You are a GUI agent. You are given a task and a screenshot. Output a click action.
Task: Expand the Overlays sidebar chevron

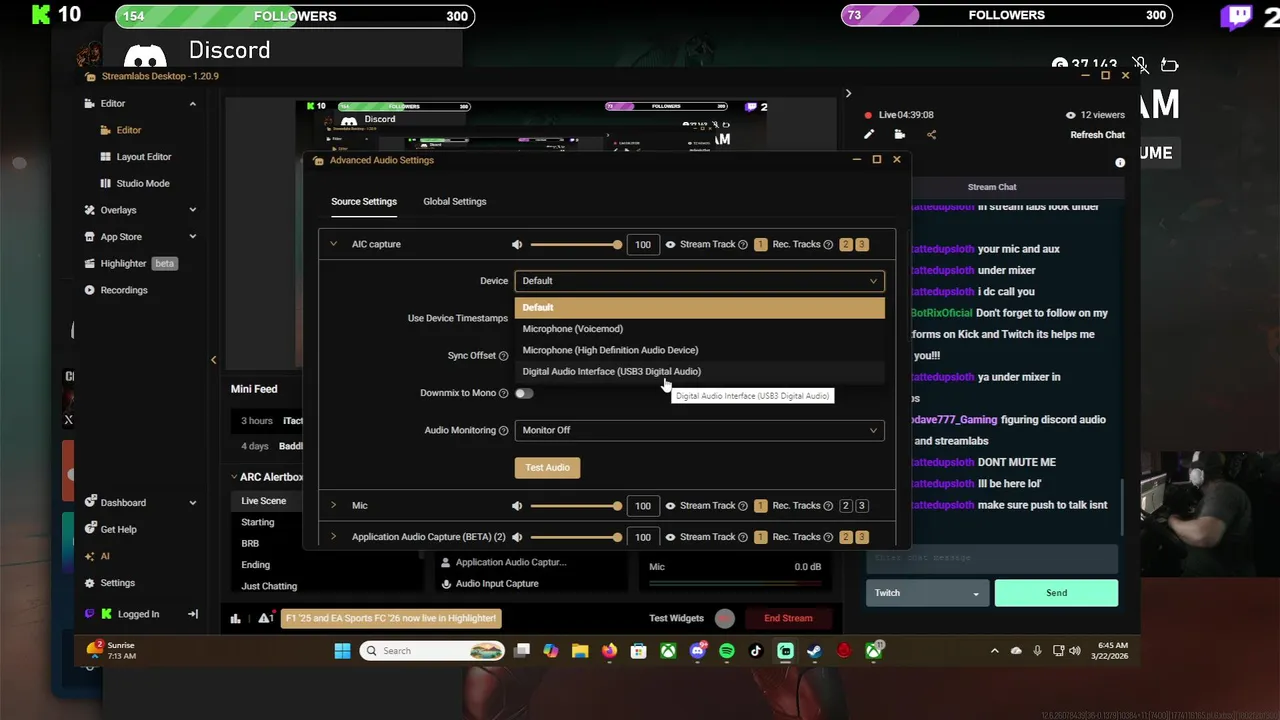(x=192, y=210)
